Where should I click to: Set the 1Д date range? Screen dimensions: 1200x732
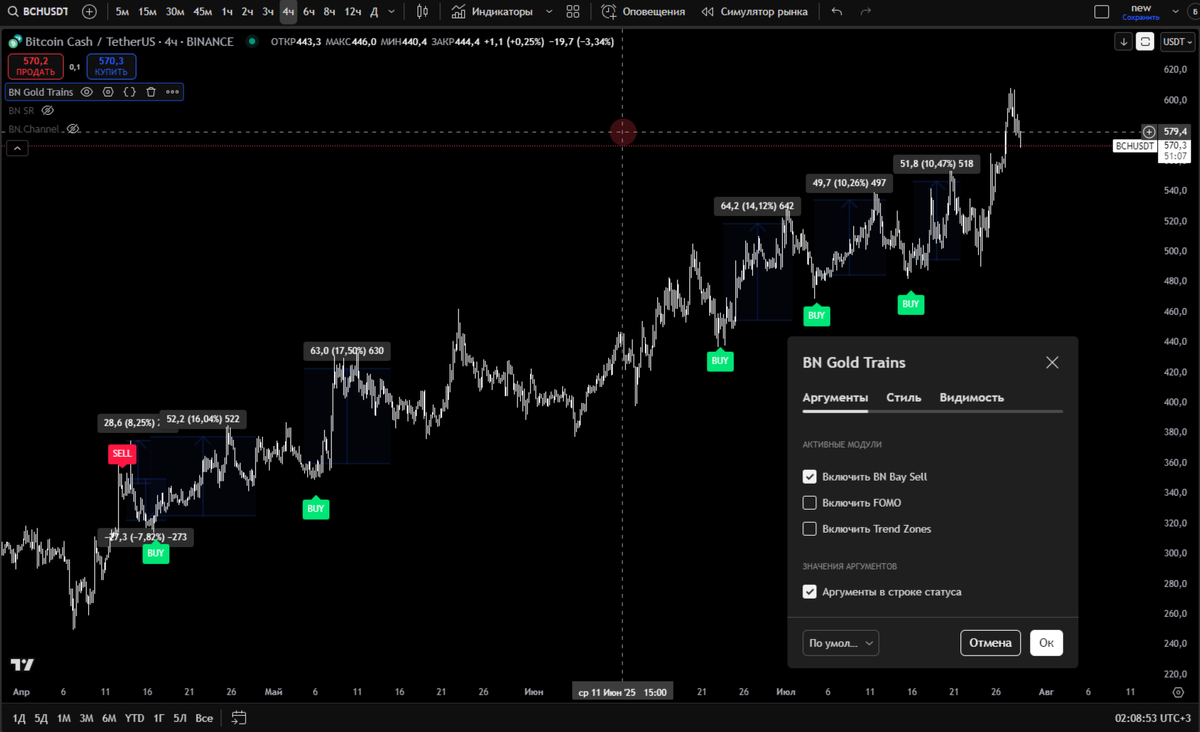point(18,718)
